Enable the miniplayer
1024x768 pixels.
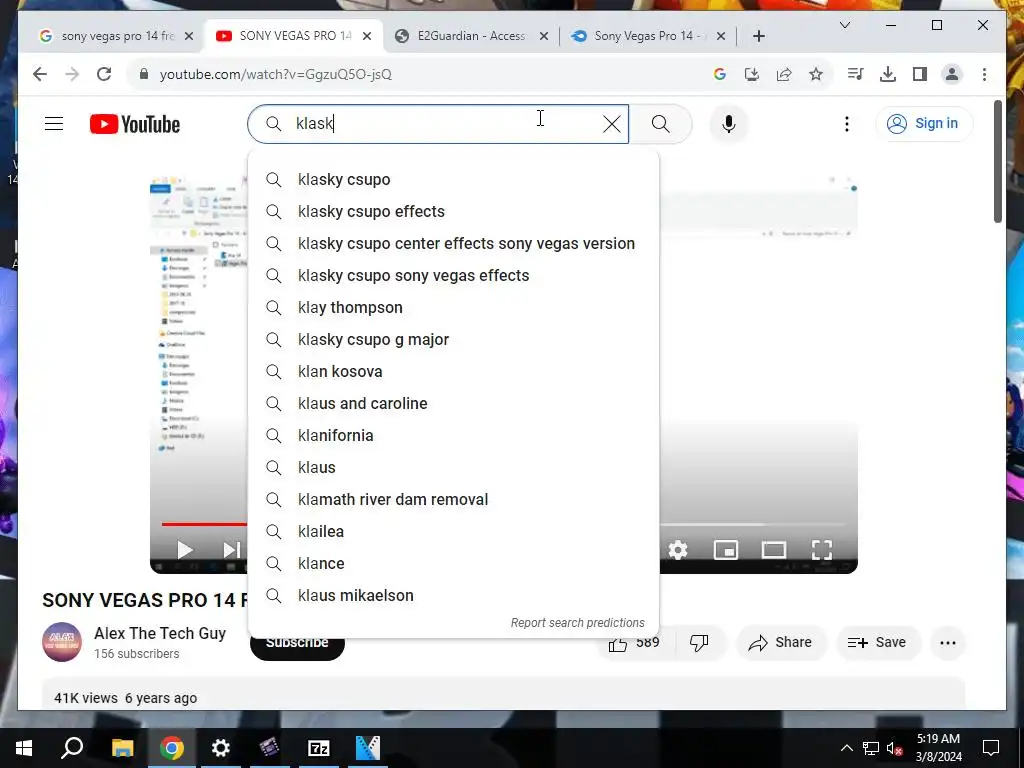726,550
